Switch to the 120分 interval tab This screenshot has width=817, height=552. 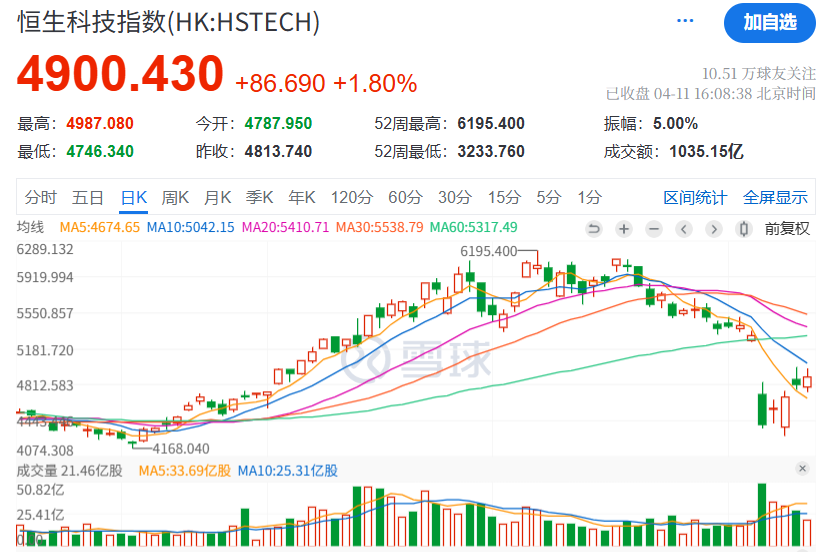[352, 198]
